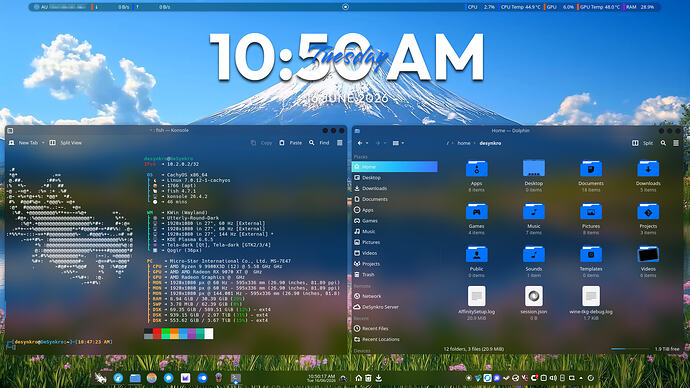The image size is (690, 388).
Task: Click RAM usage reading in top bar
Action: pos(640,7)
